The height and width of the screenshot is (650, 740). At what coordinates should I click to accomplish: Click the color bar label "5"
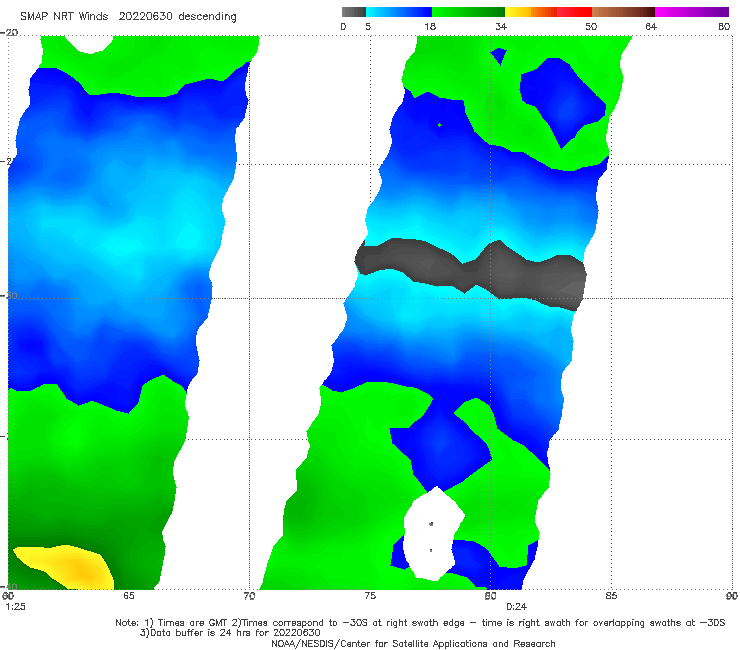[368, 27]
